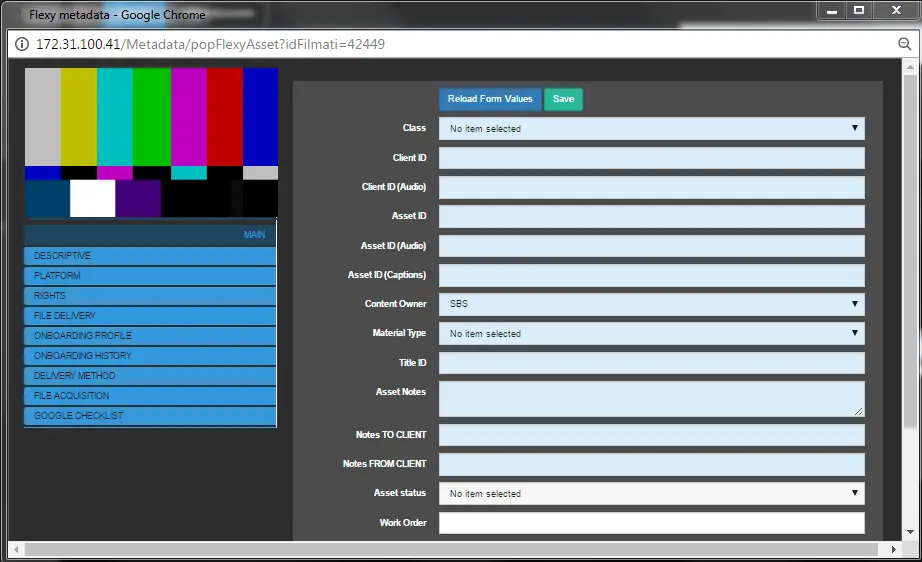Click the color bars video thumbnail
922x562 pixels.
coord(151,143)
